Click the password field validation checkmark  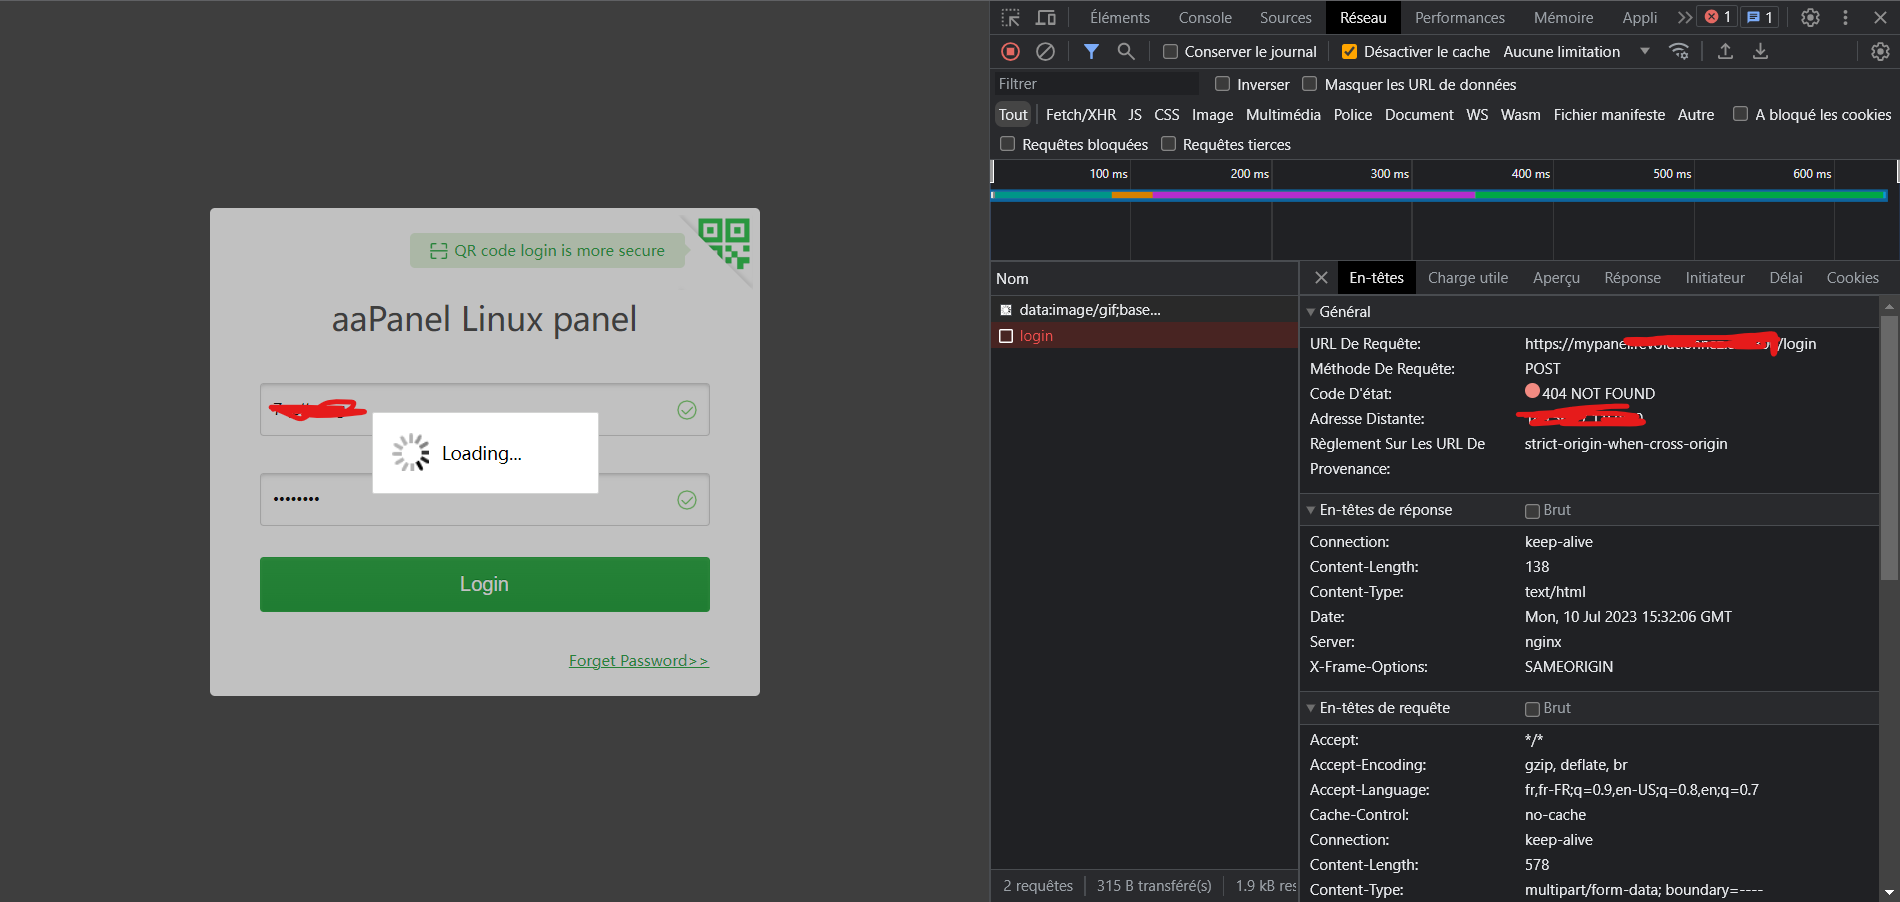tap(687, 500)
